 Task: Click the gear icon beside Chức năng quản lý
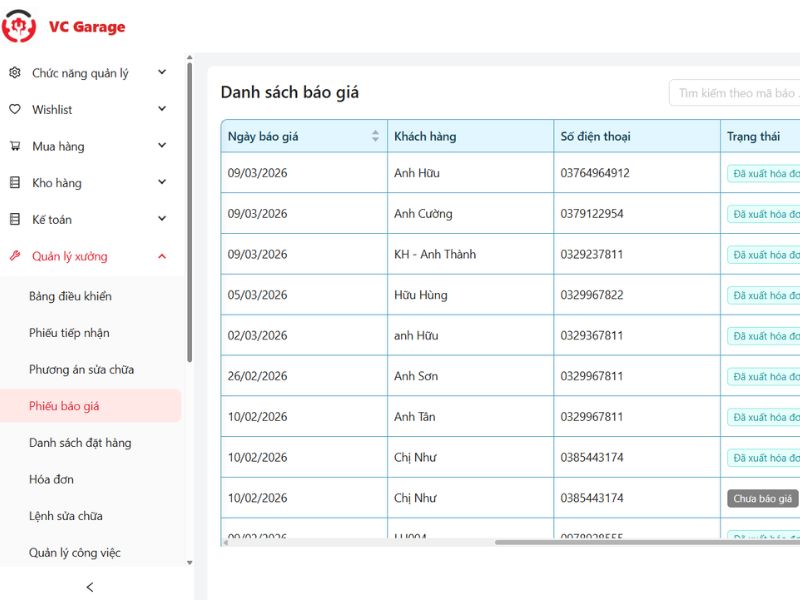[14, 73]
